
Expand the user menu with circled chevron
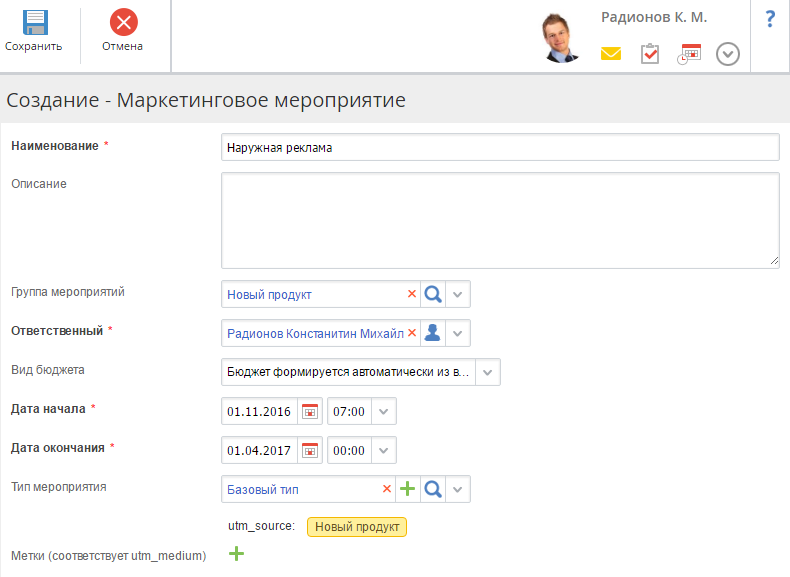pos(728,54)
